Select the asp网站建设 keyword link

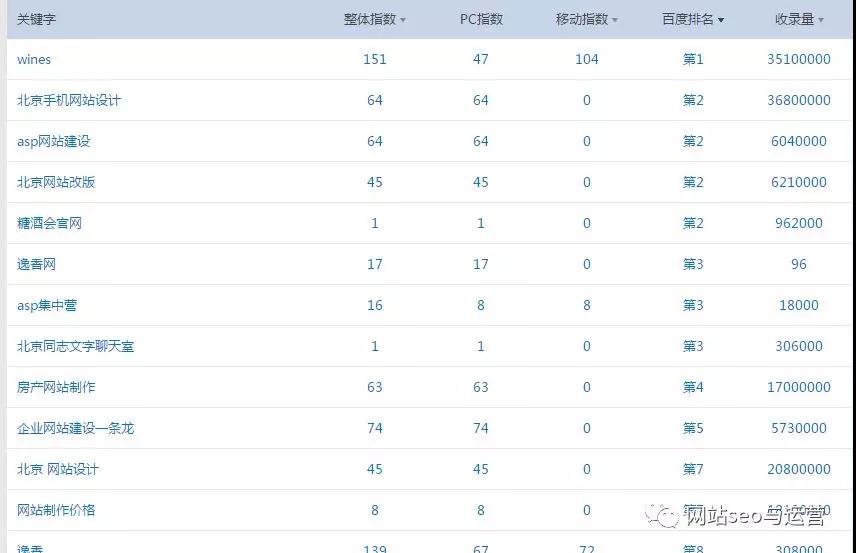pyautogui.click(x=54, y=141)
